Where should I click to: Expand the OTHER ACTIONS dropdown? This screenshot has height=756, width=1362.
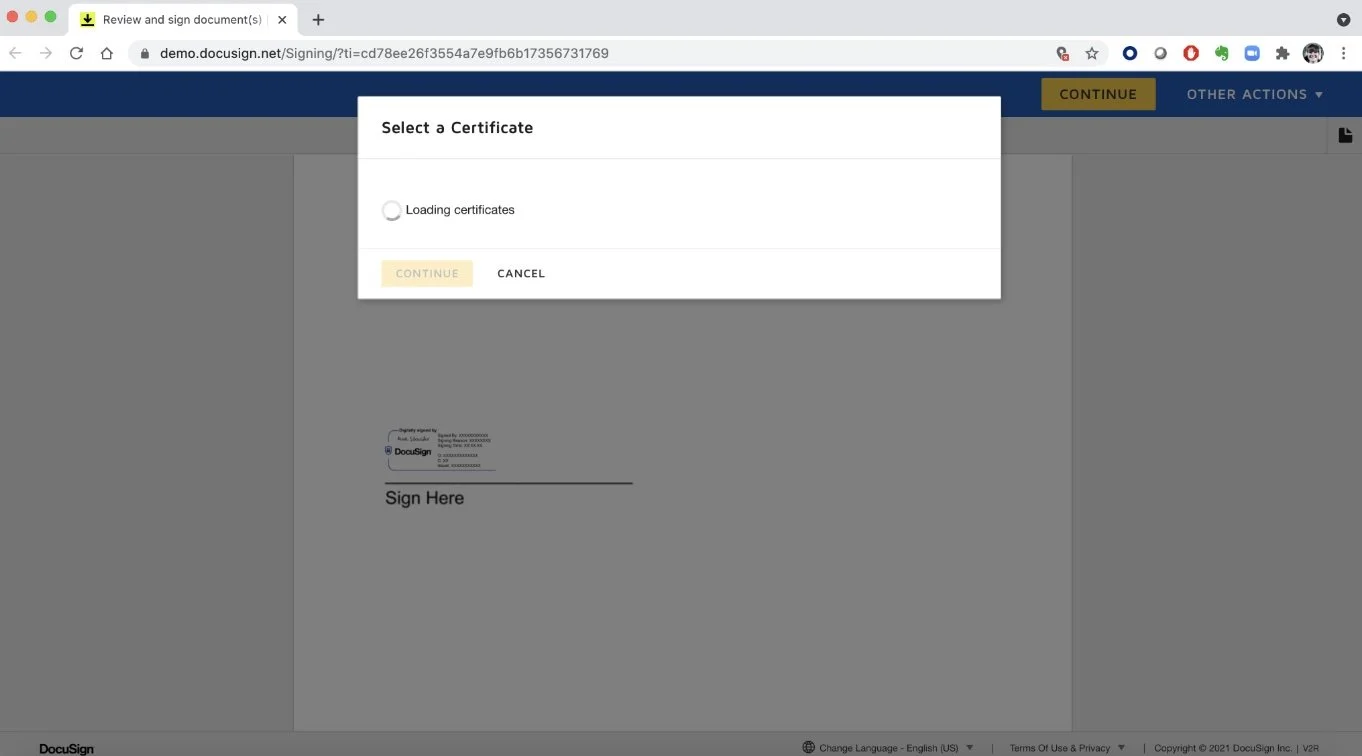[x=1254, y=94]
